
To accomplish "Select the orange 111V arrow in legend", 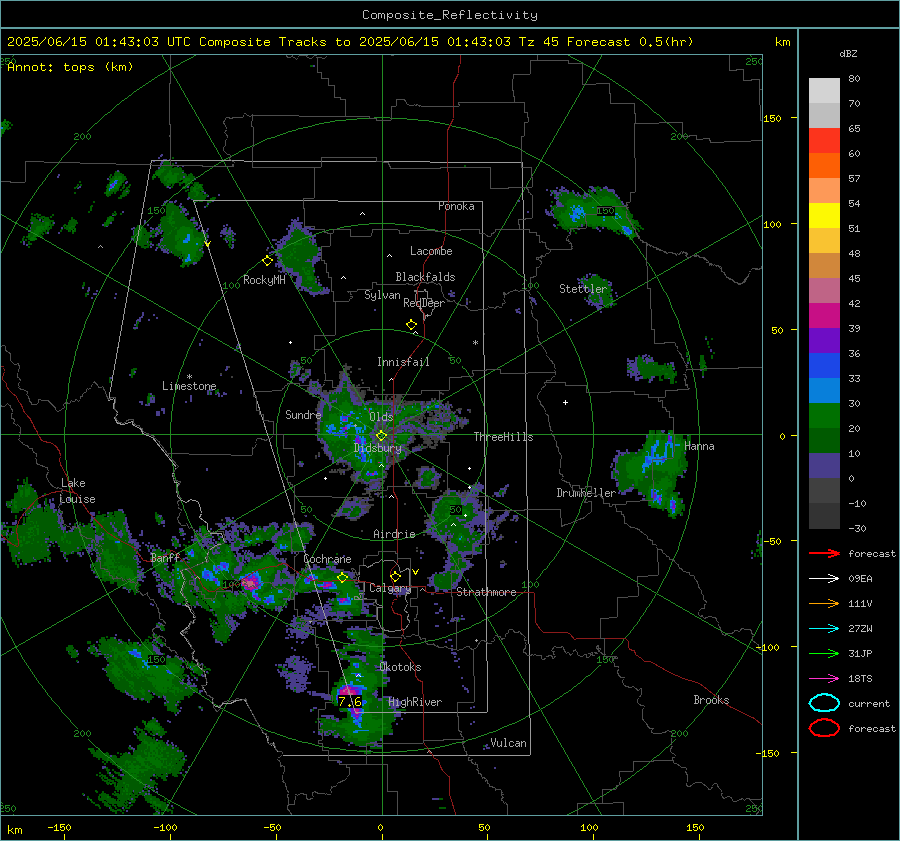I will (824, 603).
